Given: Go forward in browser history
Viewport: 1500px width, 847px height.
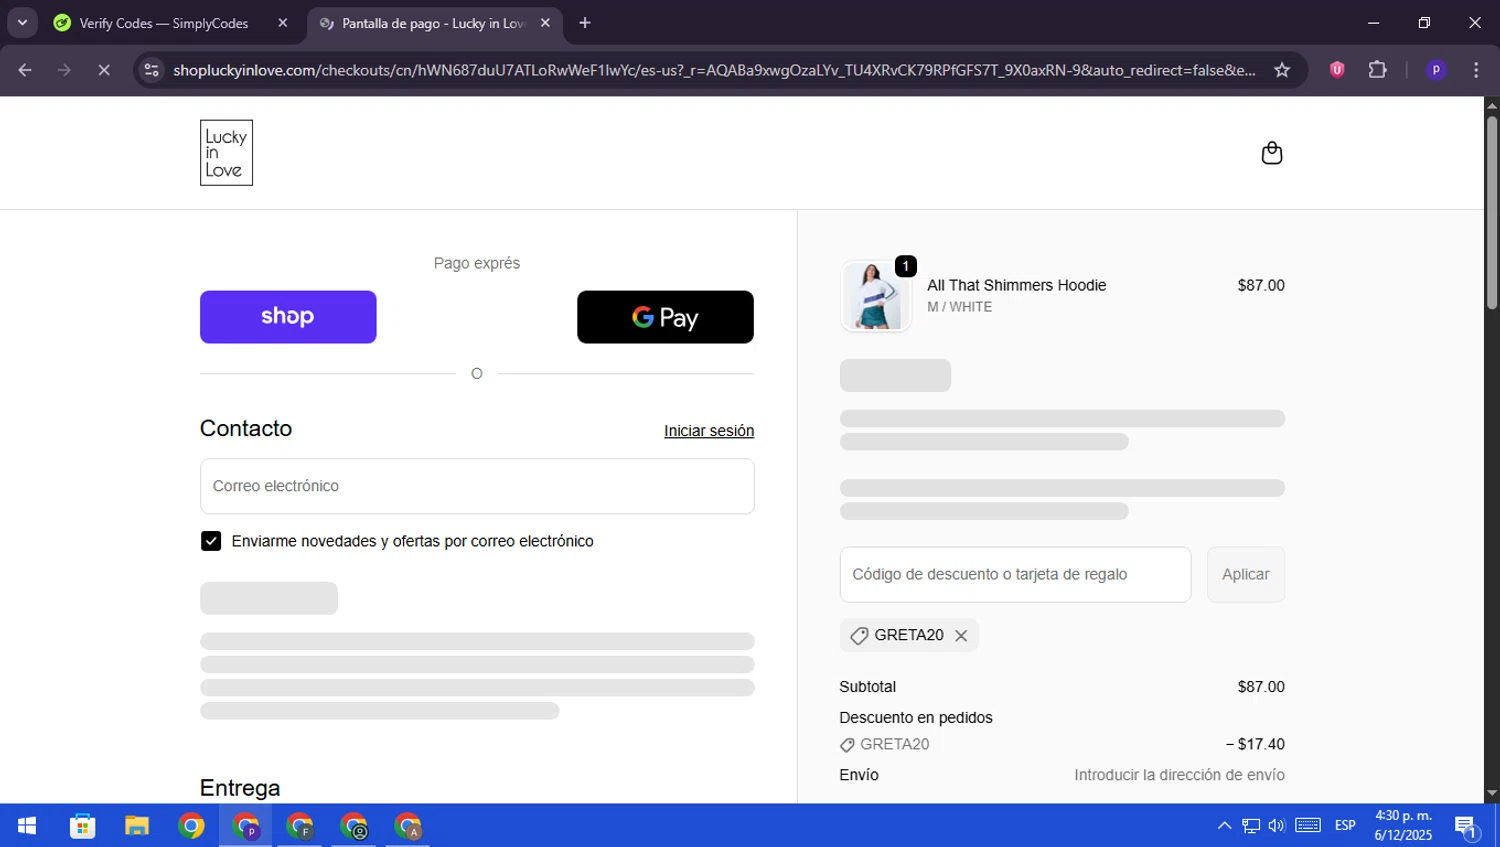Looking at the screenshot, I should point(64,70).
